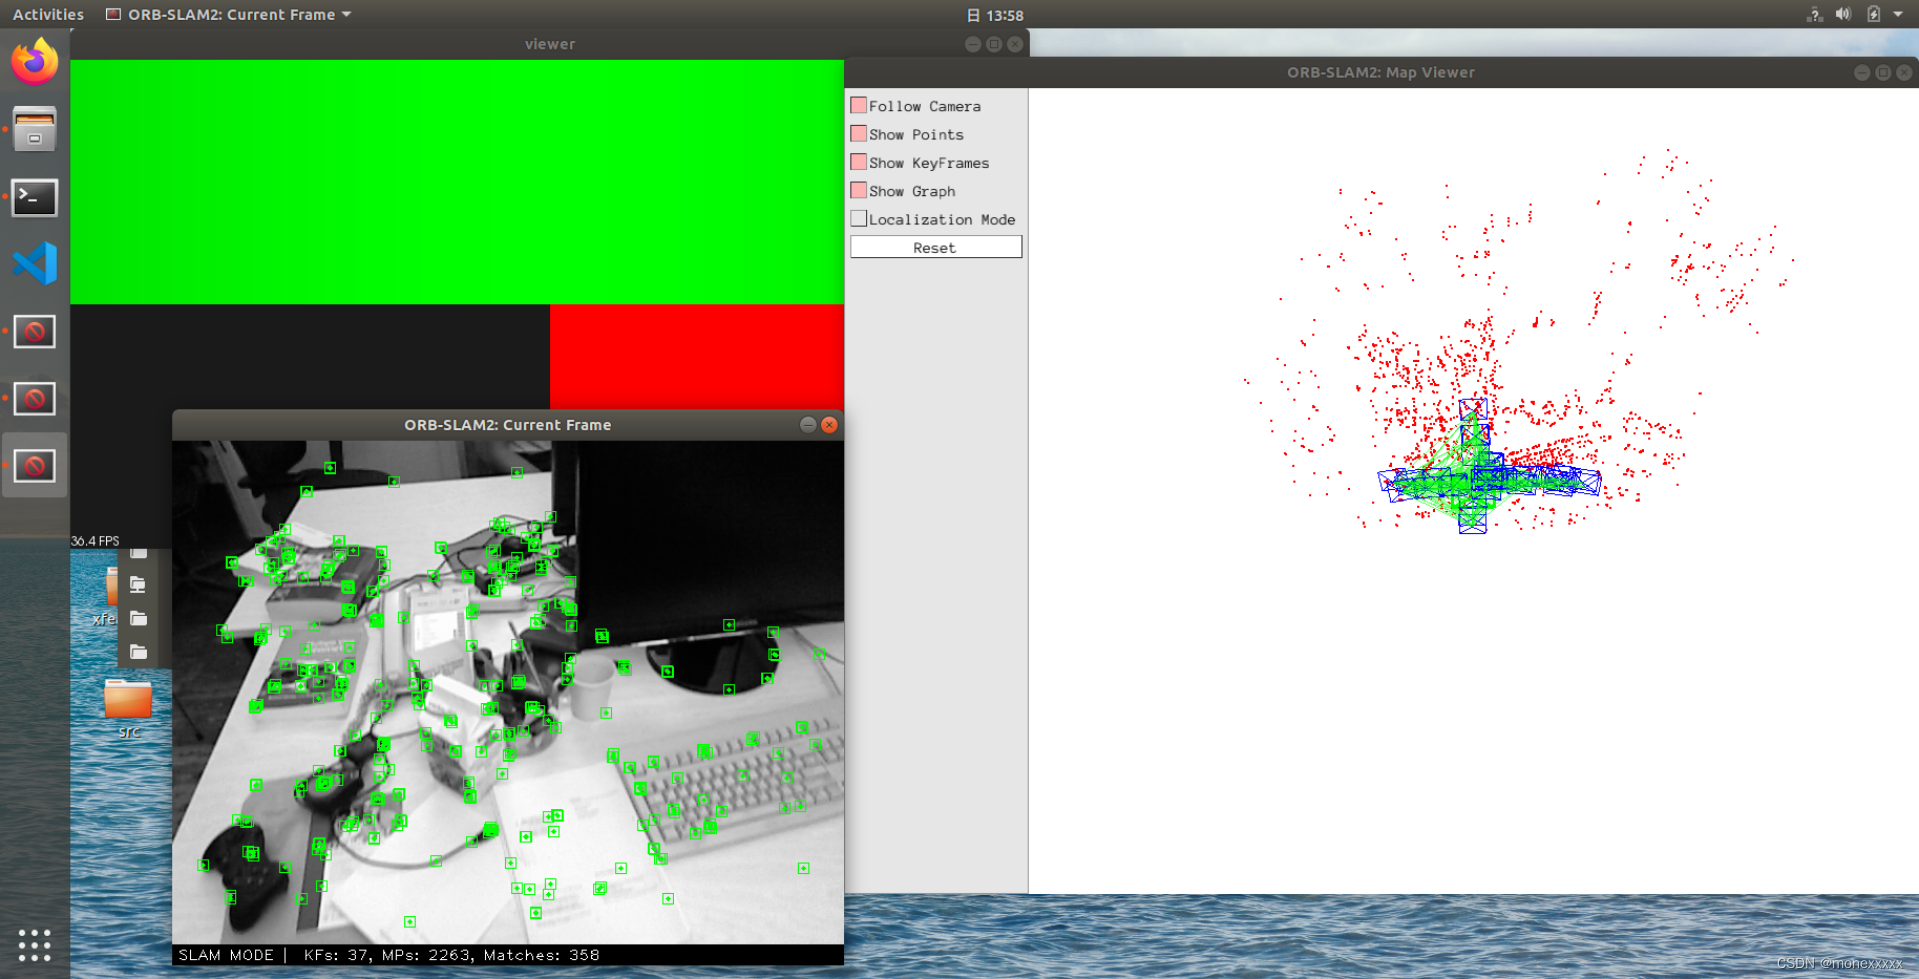The width and height of the screenshot is (1919, 979).
Task: Open the Files manager dock icon
Action: pos(35,129)
